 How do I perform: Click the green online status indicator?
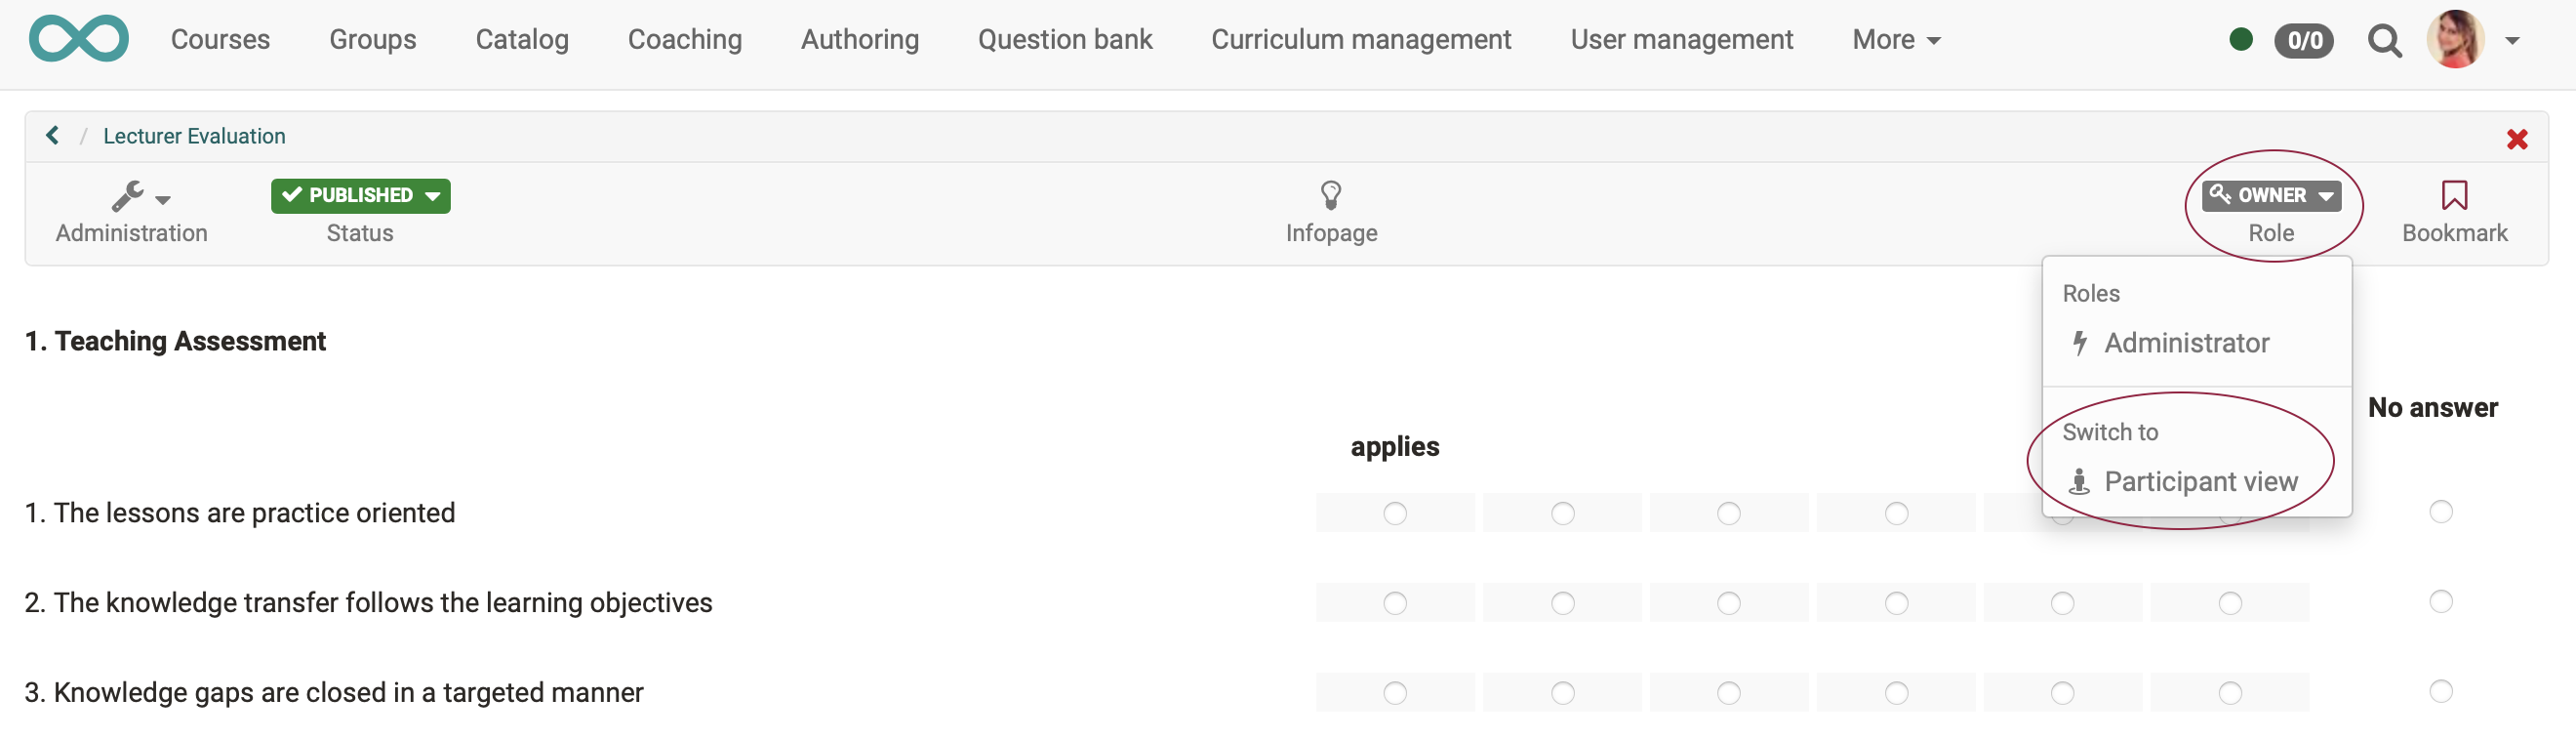pyautogui.click(x=2240, y=40)
